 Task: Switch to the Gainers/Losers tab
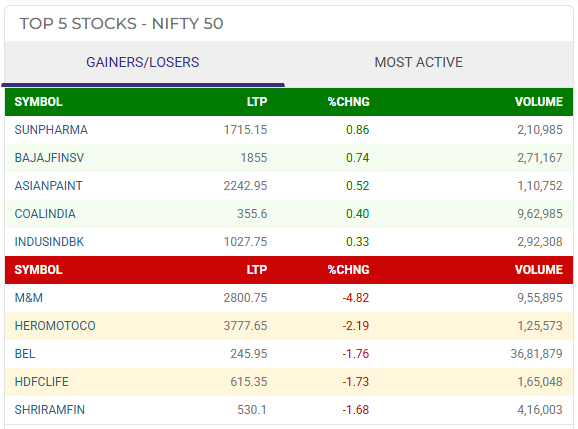pyautogui.click(x=143, y=62)
